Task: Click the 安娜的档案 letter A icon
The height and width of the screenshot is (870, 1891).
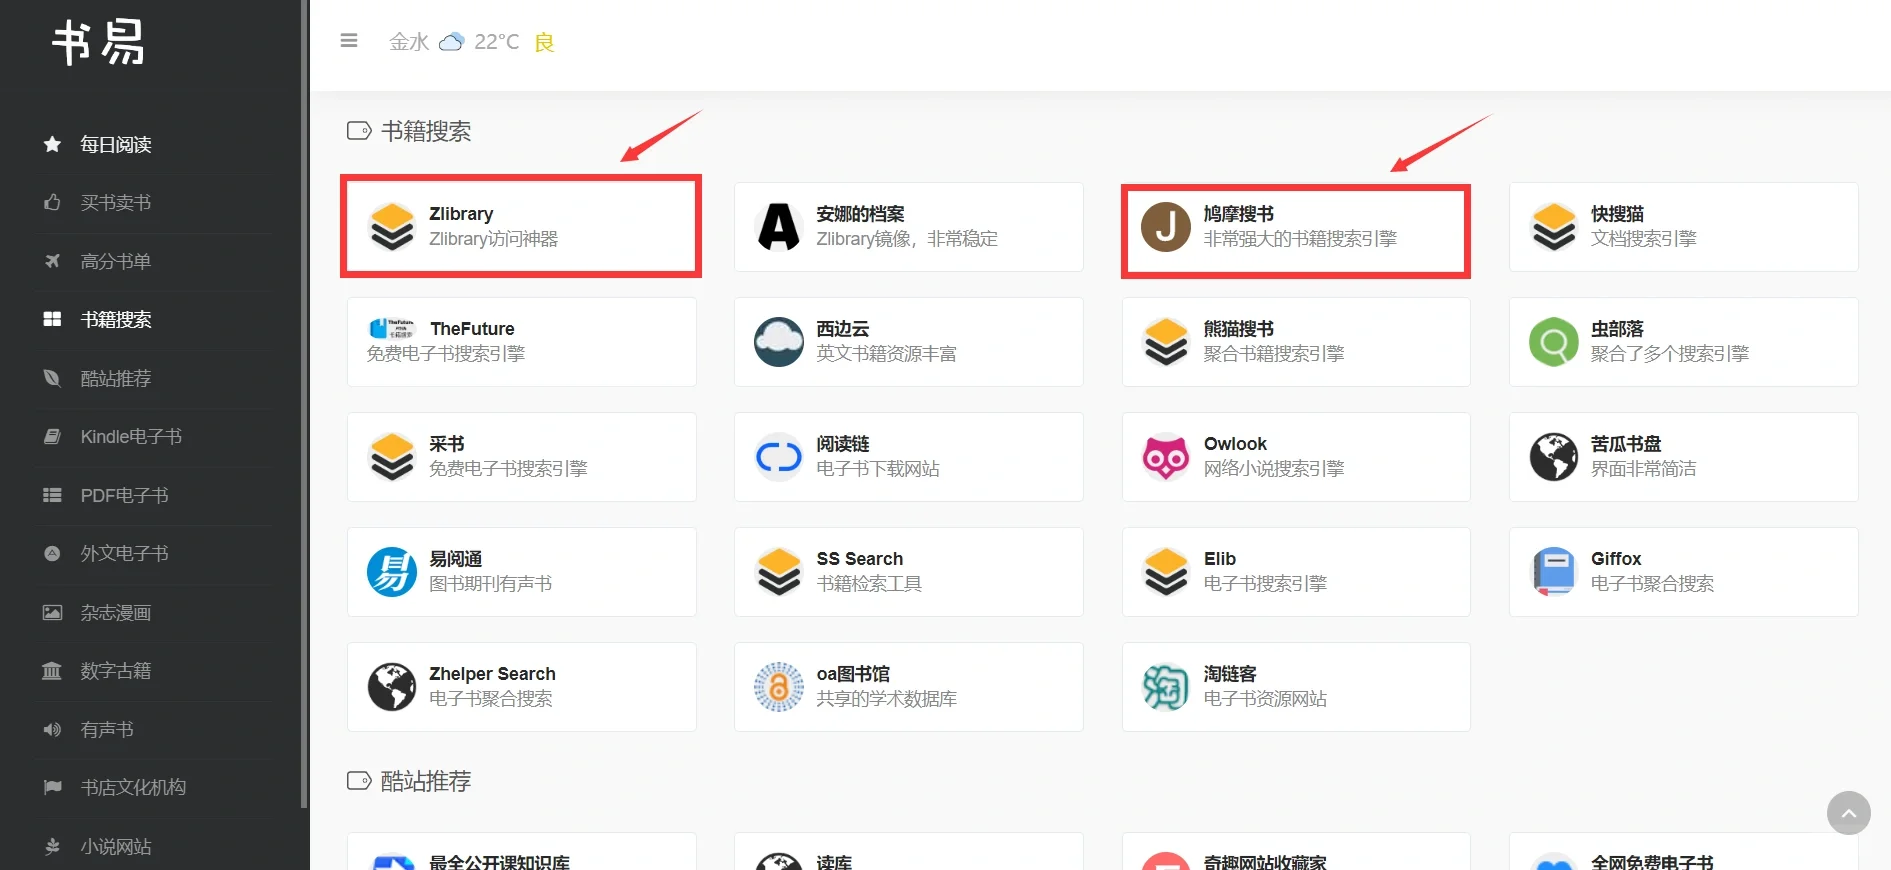Action: [779, 226]
